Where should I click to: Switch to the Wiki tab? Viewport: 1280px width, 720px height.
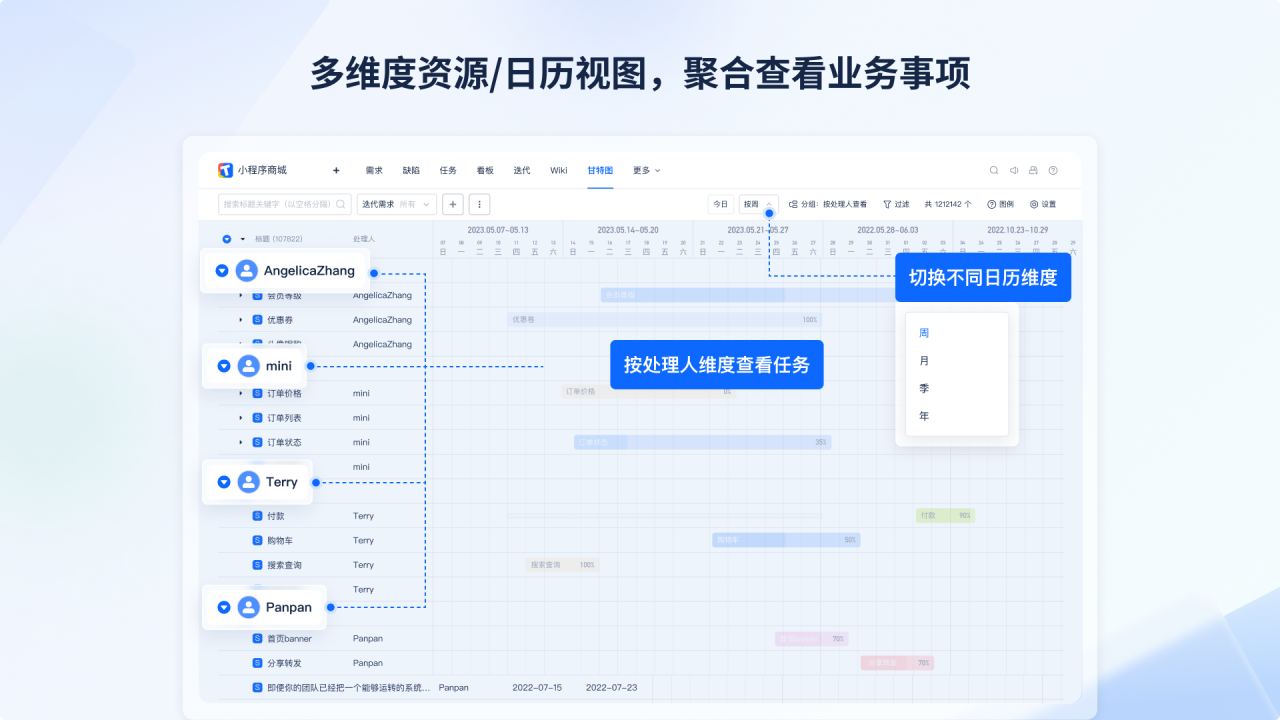coord(559,170)
